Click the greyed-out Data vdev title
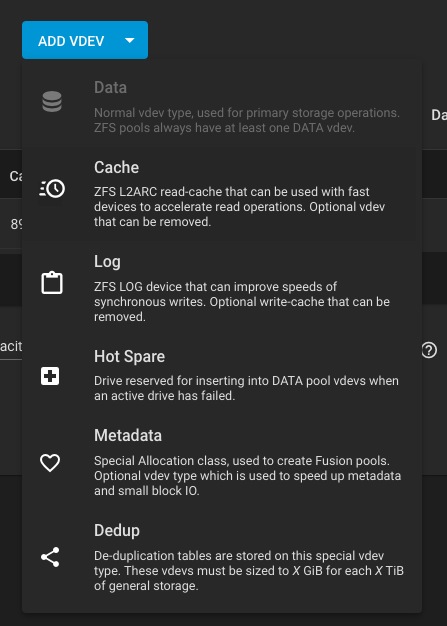This screenshot has width=447, height=626. click(x=111, y=87)
